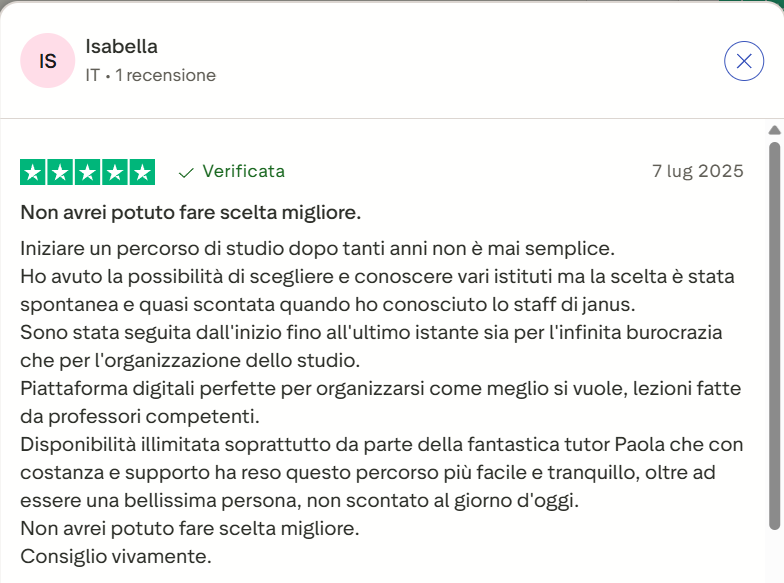The width and height of the screenshot is (784, 583).
Task: Click the final line "Consiglio vivamente."
Action: (115, 555)
